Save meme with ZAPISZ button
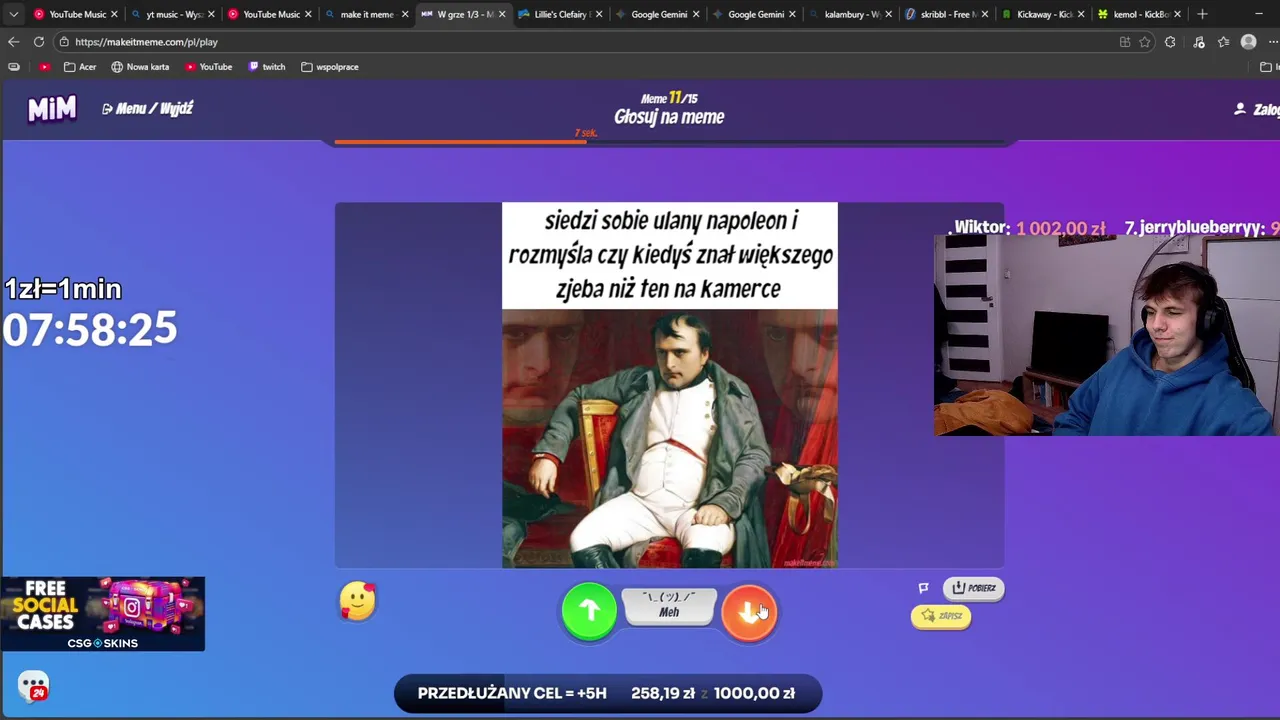Viewport: 1280px width, 720px height. pos(941,616)
